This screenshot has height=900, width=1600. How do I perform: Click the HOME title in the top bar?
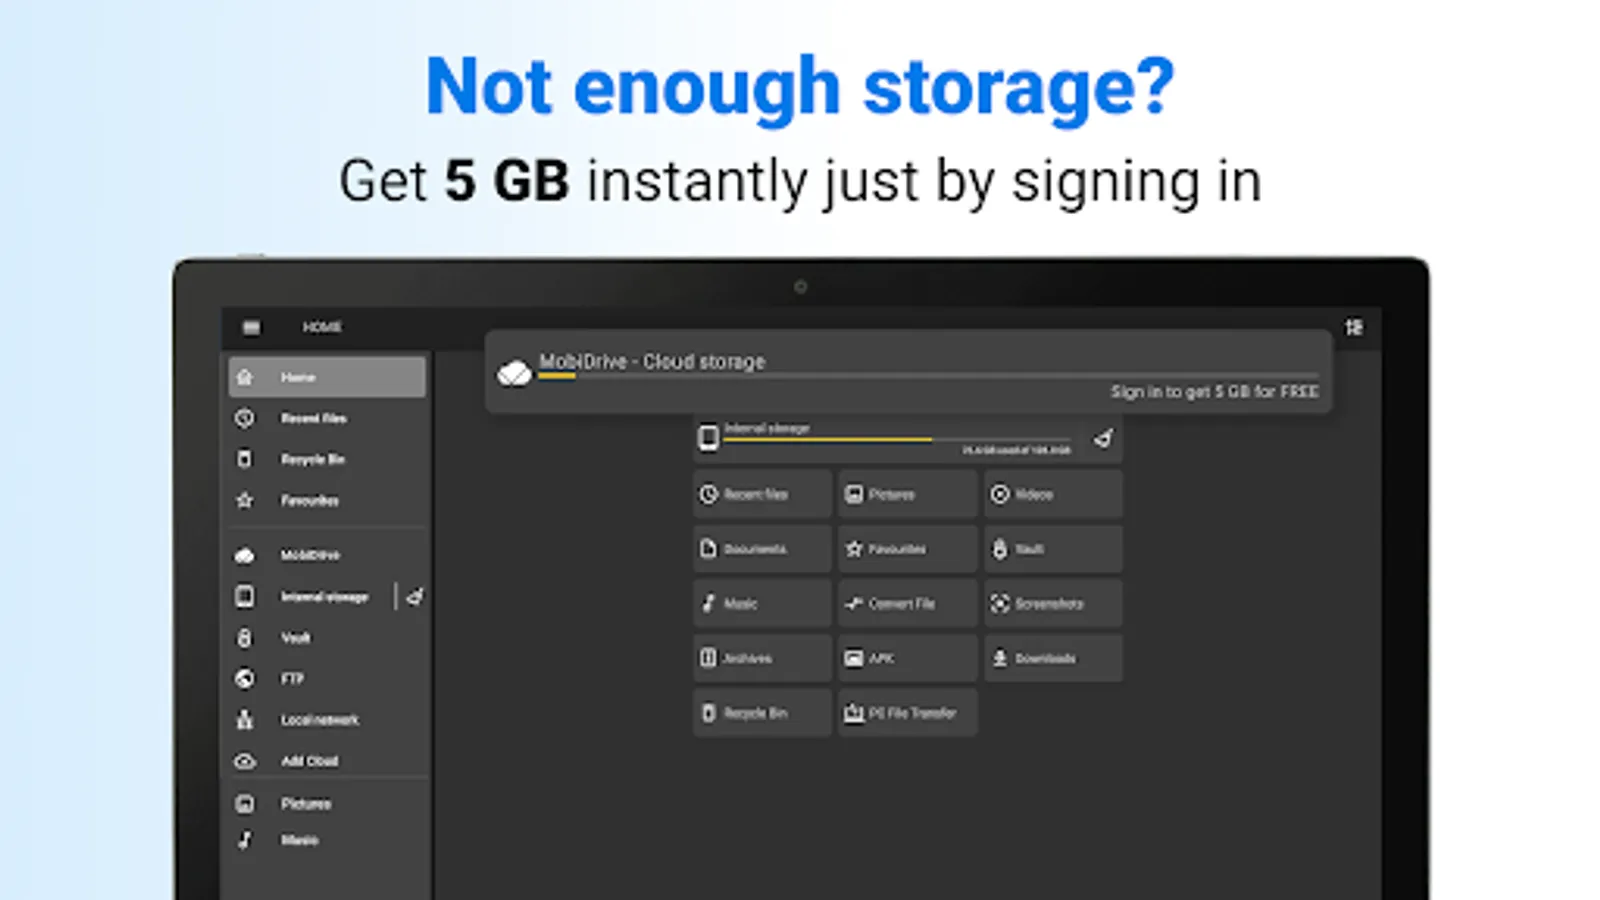(322, 327)
